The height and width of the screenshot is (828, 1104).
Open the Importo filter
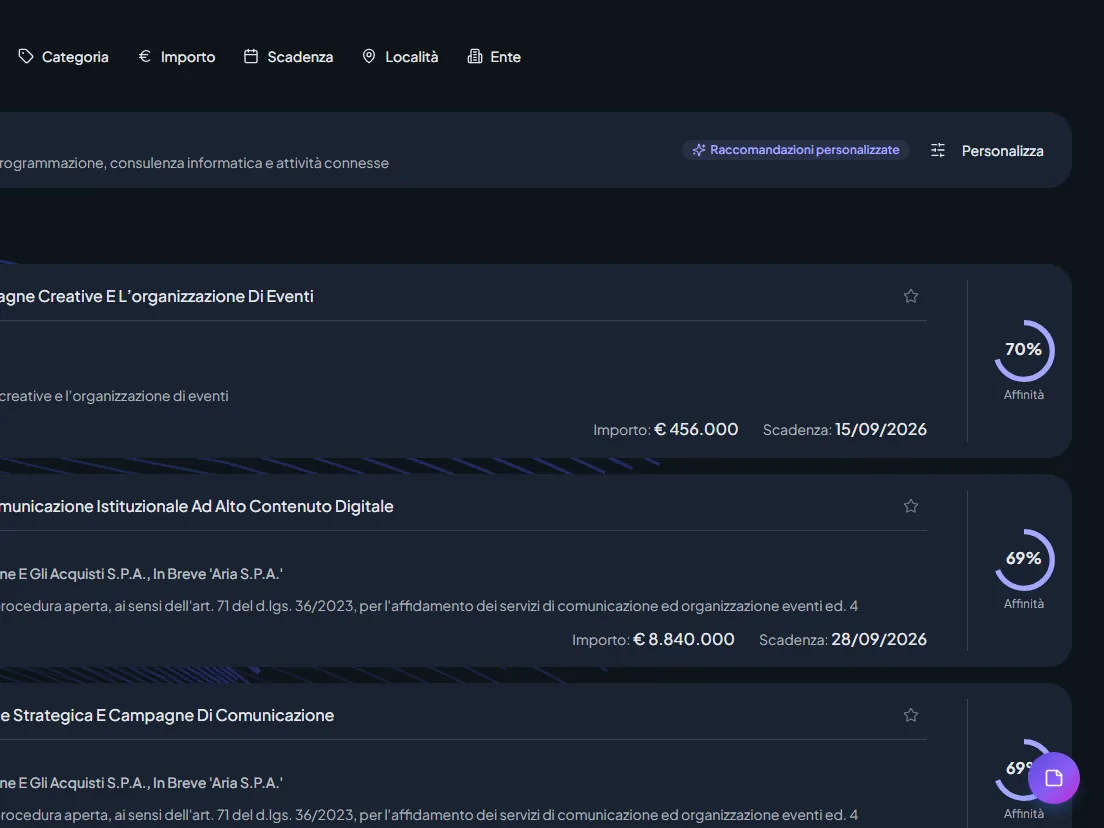(177, 57)
